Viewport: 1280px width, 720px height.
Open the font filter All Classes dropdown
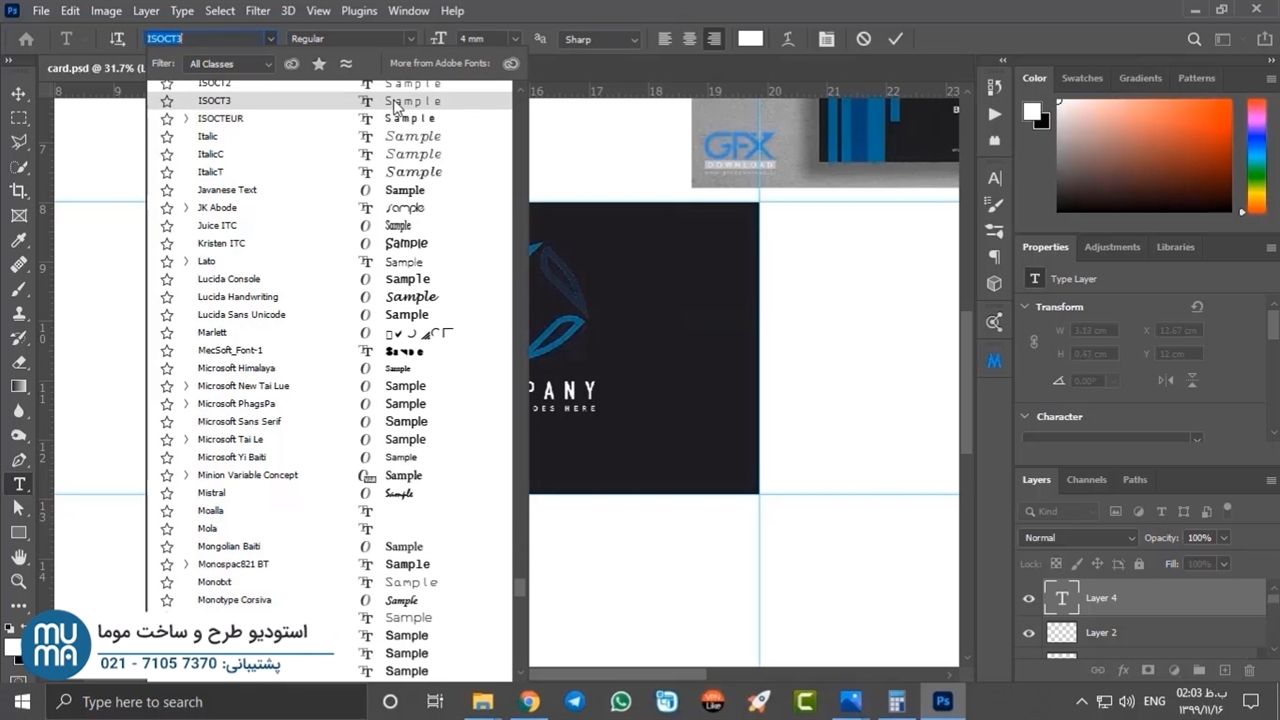pyautogui.click(x=230, y=64)
